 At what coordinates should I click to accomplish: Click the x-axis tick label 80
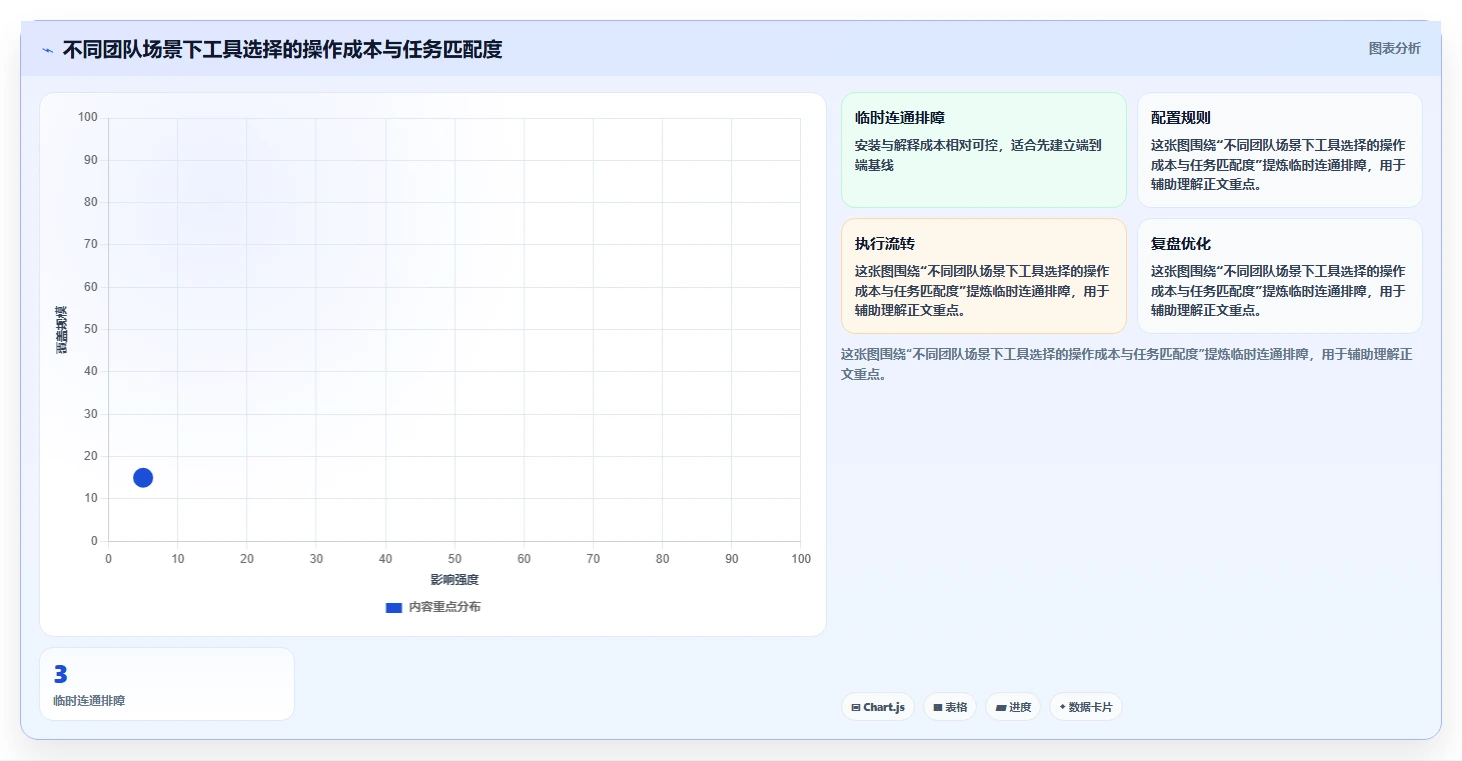coord(662,559)
